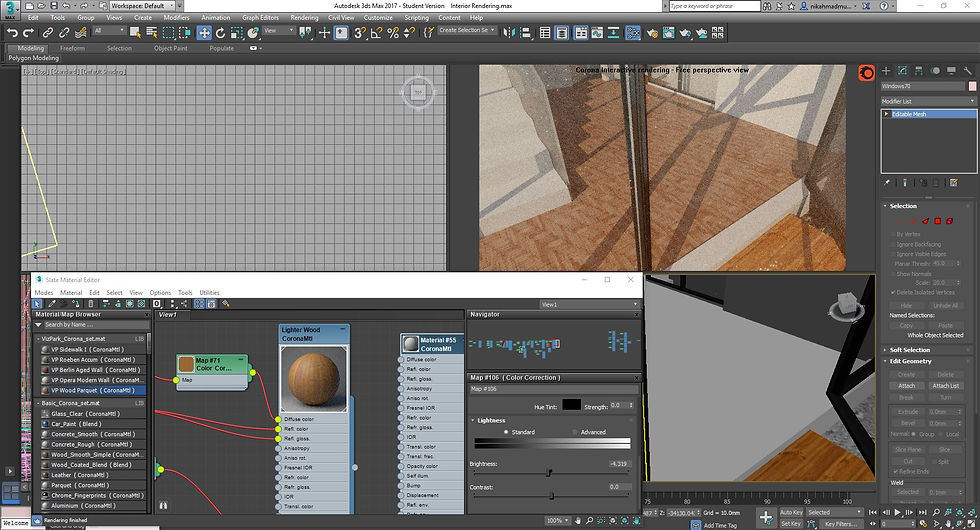Select the Select and Link tool
This screenshot has height=530, width=980.
48,32
